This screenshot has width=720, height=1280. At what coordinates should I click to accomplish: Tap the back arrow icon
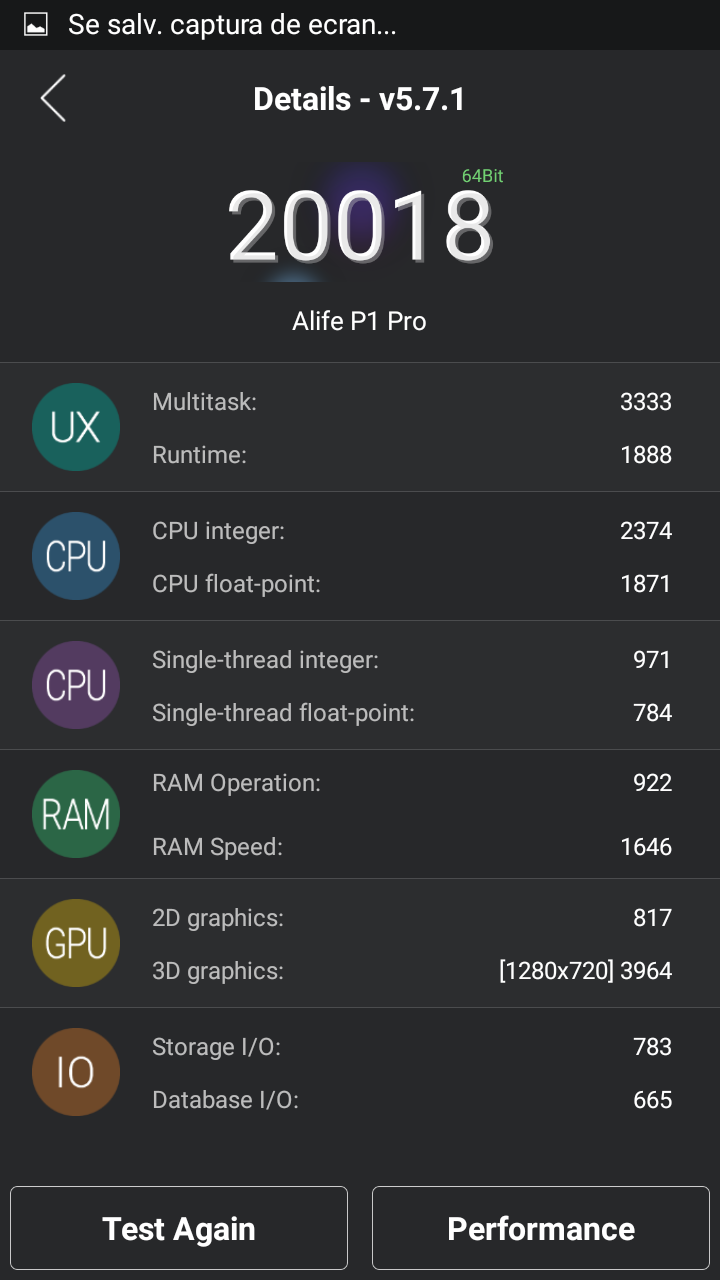(53, 99)
